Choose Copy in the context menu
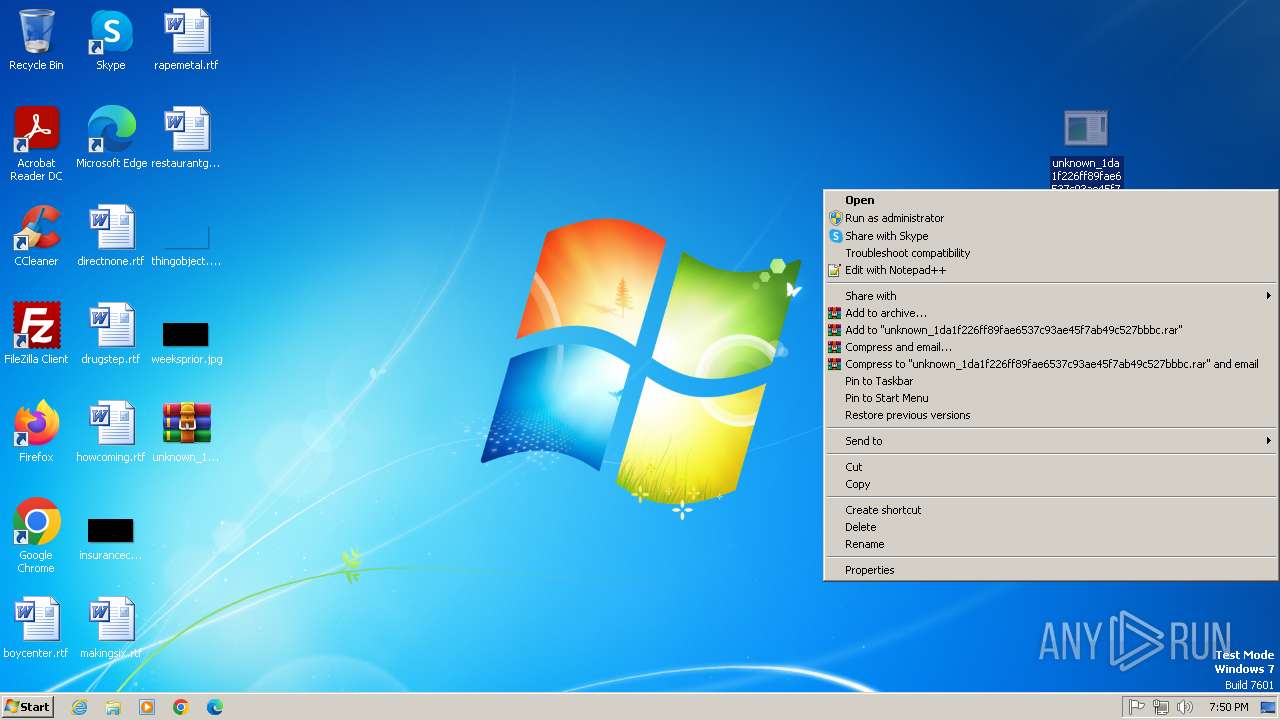Screen dimensions: 1280x720 point(1050,484)
